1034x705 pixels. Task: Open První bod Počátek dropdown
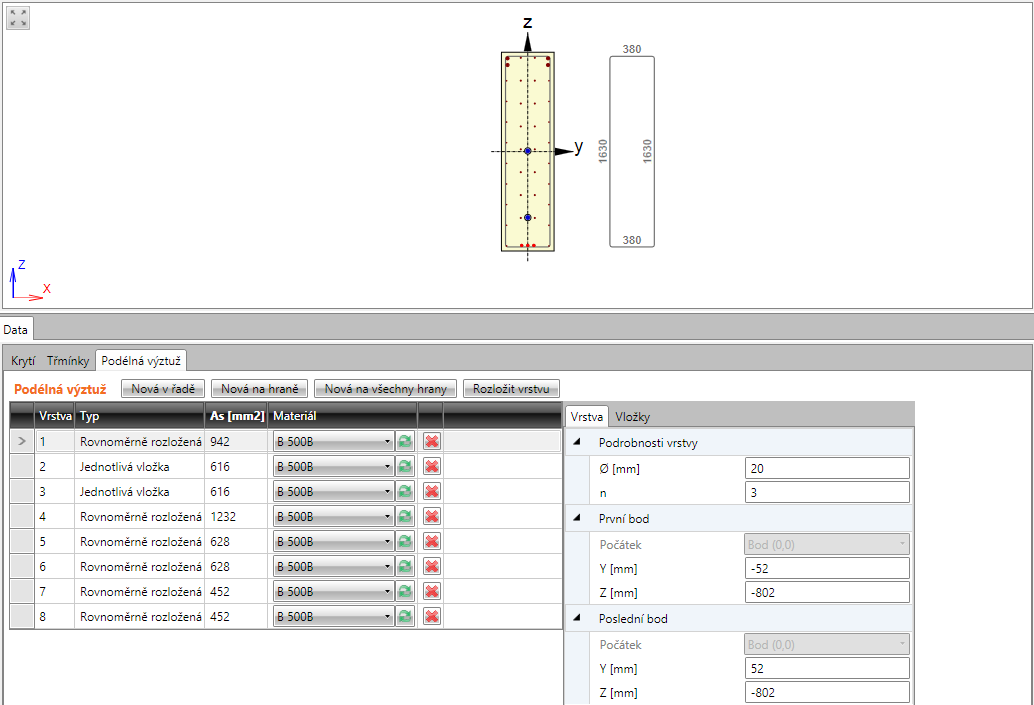tap(827, 544)
